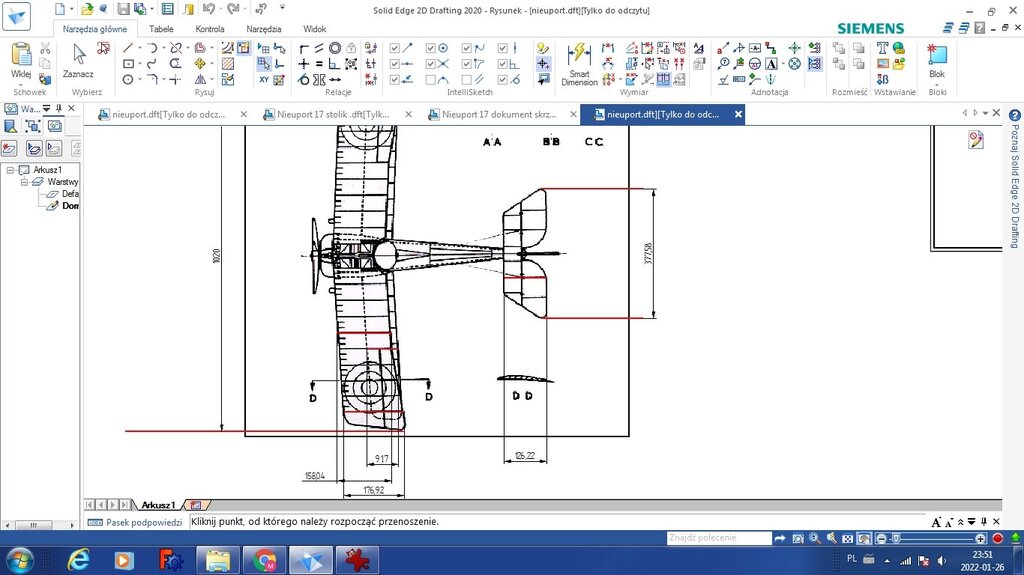Switch to the Tabele ribbon tab
The width and height of the screenshot is (1024, 575).
(161, 29)
